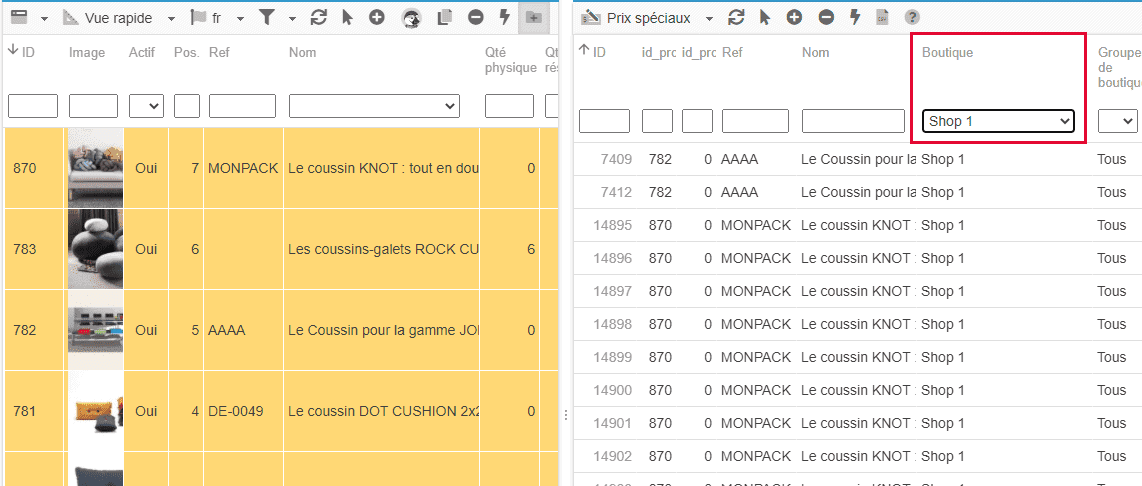The image size is (1142, 486).
Task: Click the add product plus icon in left toolbar
Action: coord(376,18)
